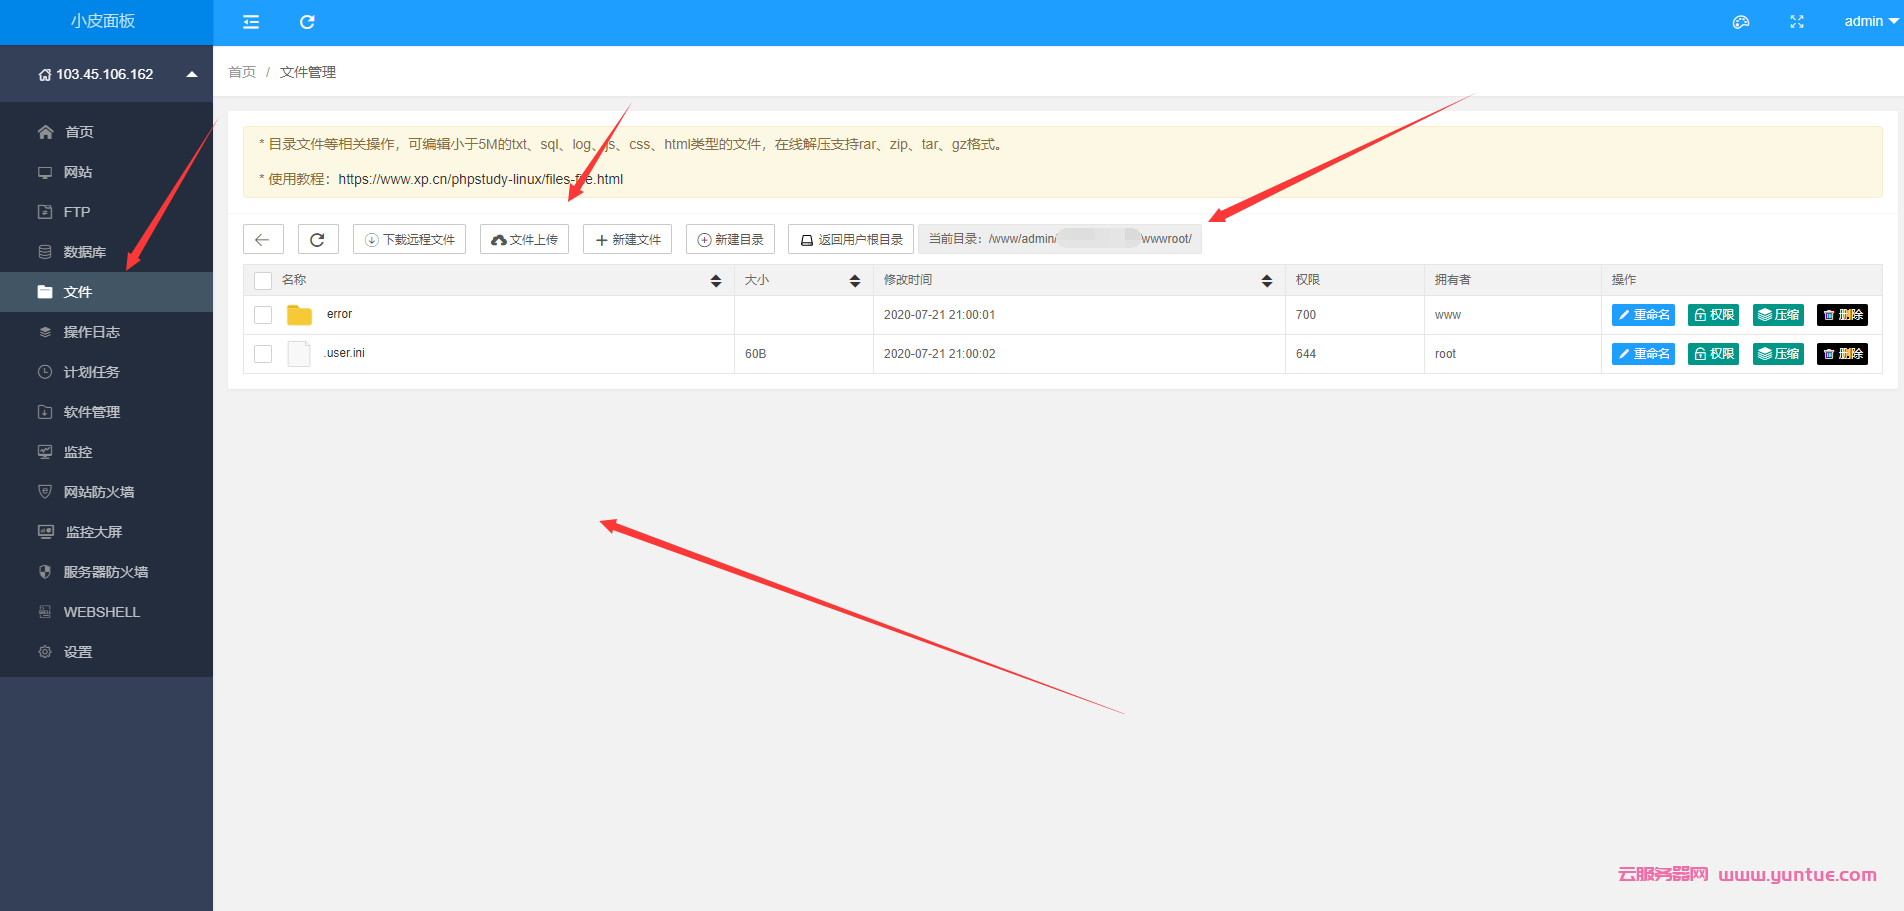Go back using the left arrow button
Viewport: 1904px width, 911px height.
[263, 240]
